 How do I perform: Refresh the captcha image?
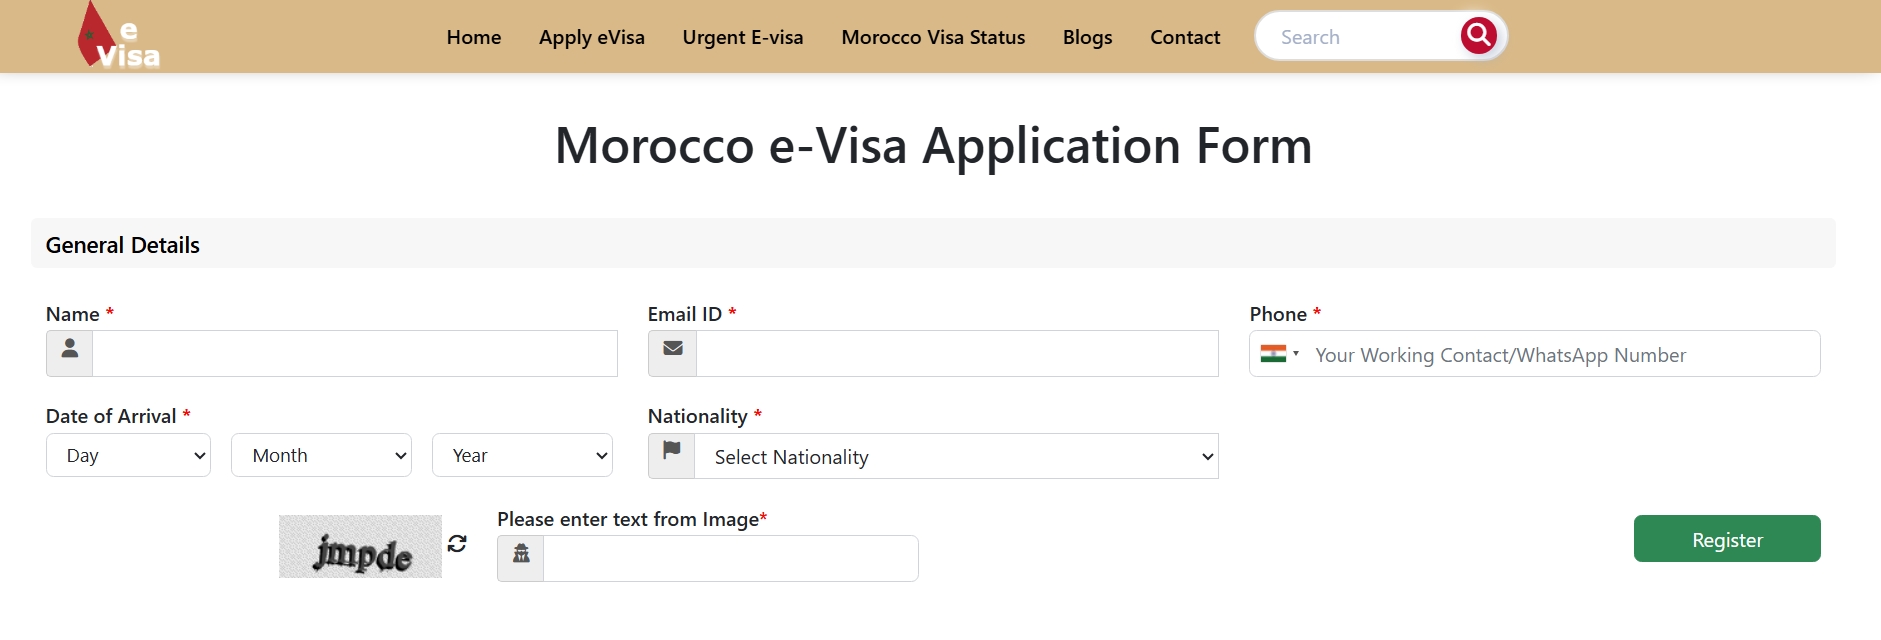pyautogui.click(x=457, y=543)
